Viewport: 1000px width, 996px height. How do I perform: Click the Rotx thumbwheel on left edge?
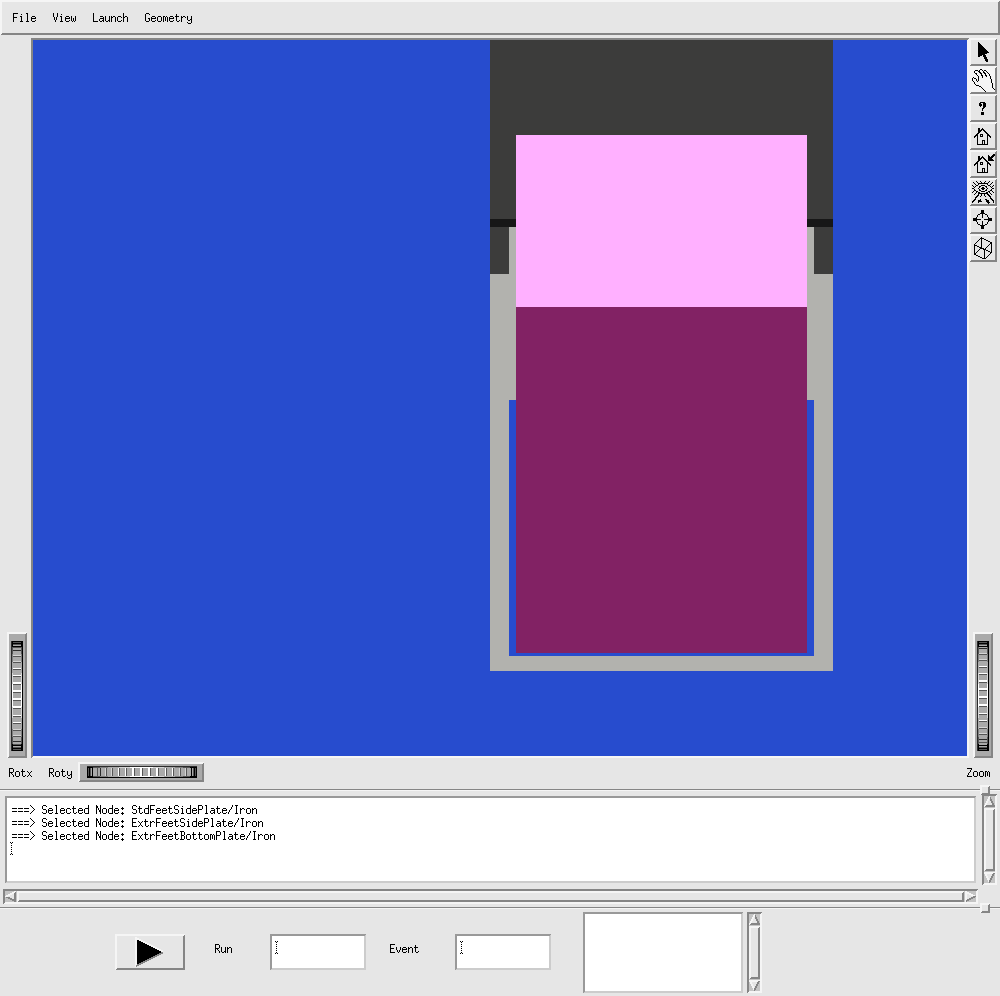pos(17,695)
